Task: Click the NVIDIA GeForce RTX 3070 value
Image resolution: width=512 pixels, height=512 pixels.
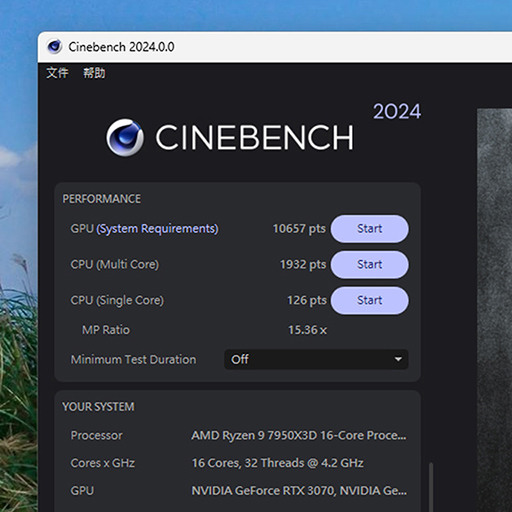Action: coord(299,491)
